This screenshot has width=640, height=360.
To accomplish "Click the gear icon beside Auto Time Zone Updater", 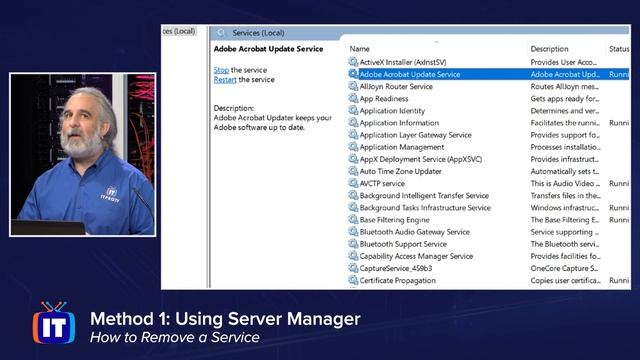I will (353, 171).
